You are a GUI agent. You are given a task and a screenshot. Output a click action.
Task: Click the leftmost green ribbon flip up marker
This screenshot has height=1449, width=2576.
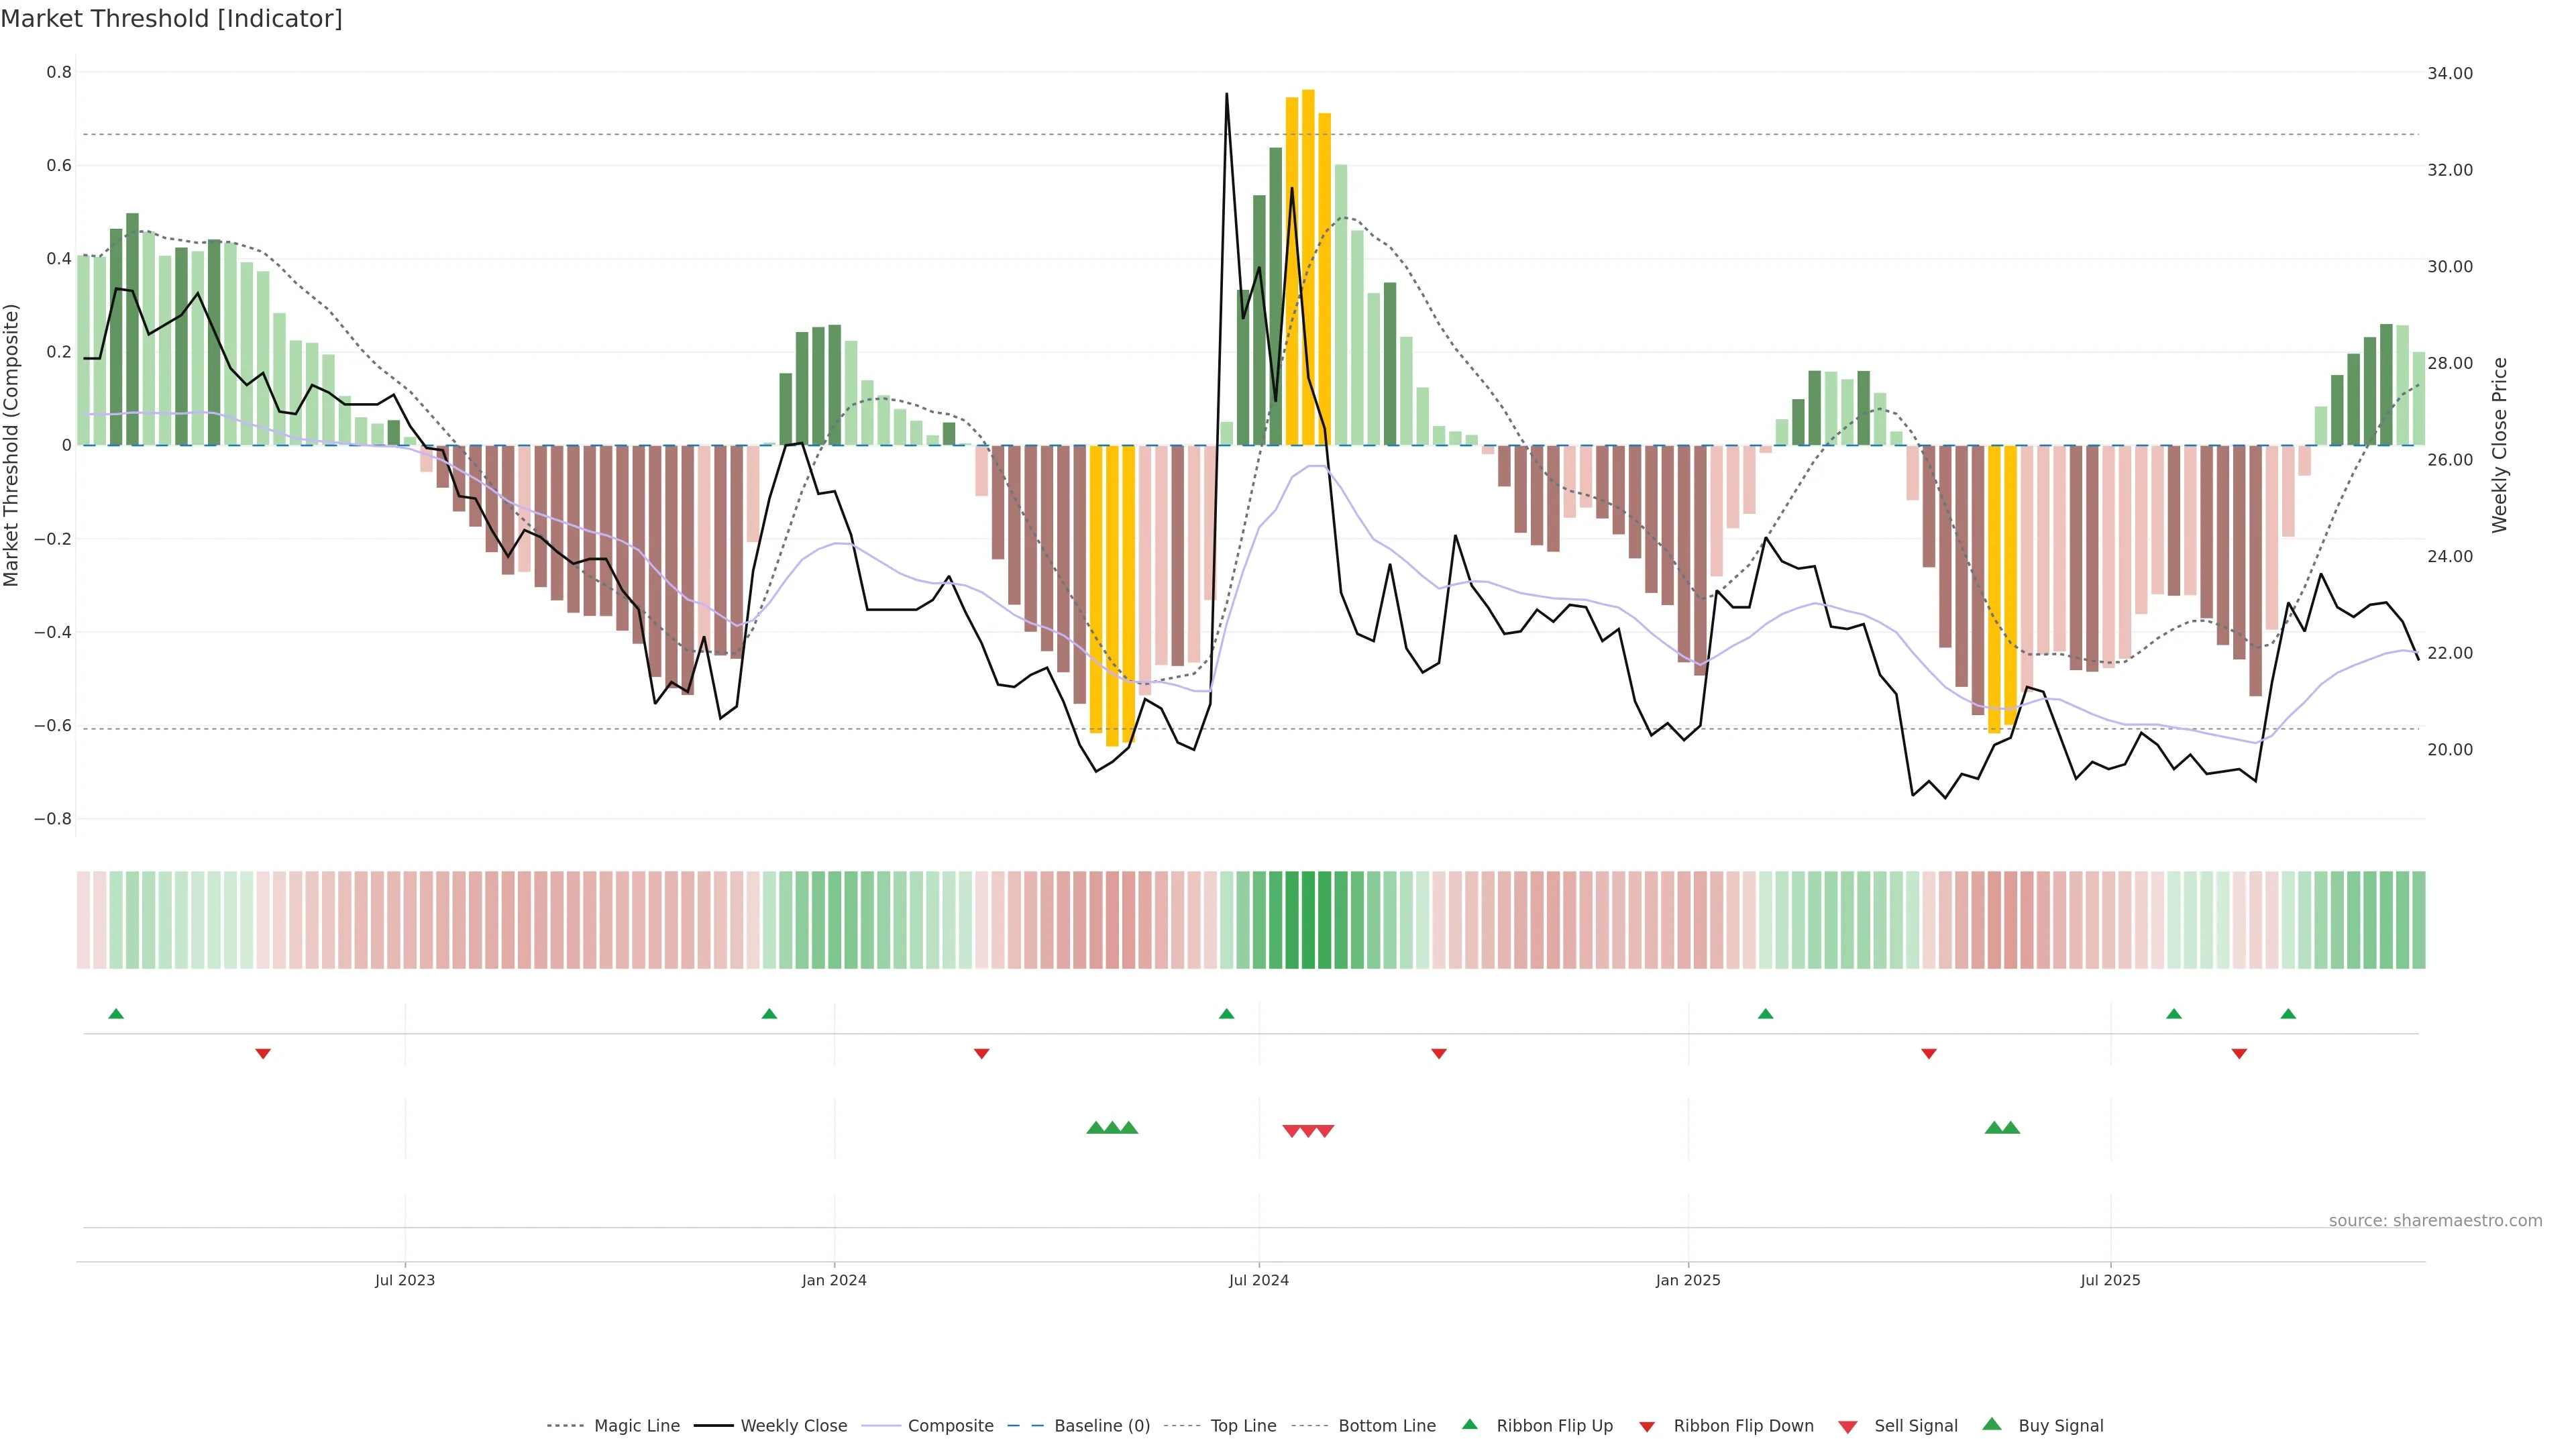coord(116,1014)
